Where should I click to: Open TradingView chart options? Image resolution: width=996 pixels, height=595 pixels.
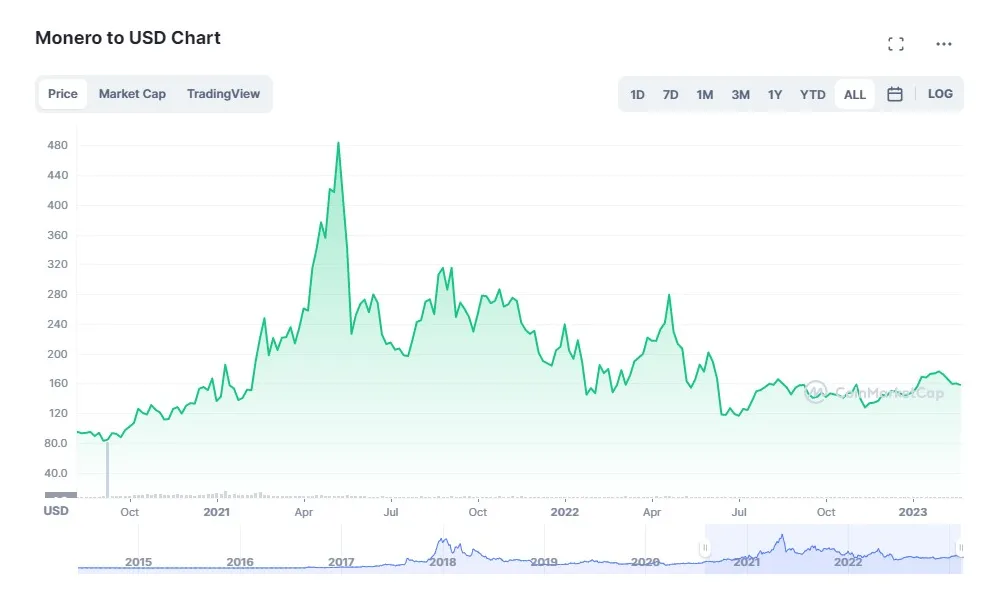click(223, 93)
